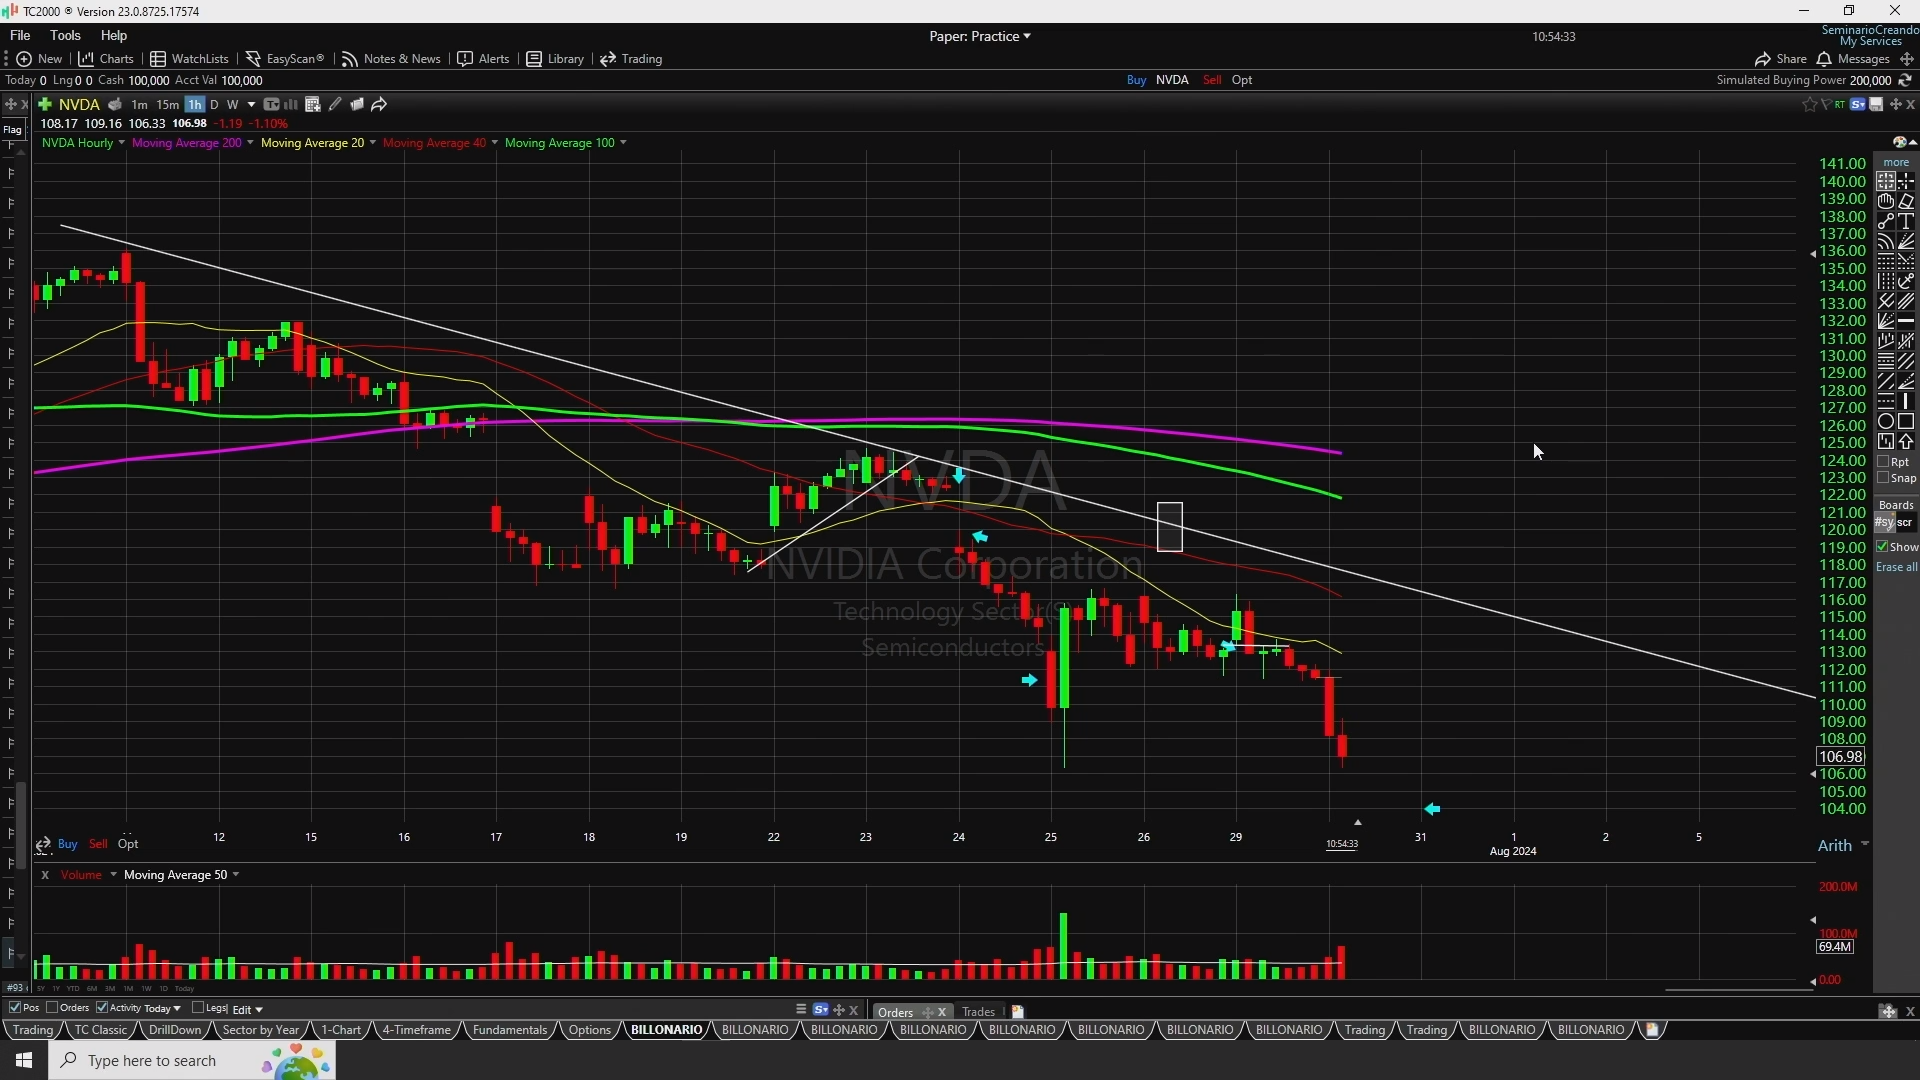
Task: Expand the Moving Average 200 dropdown
Action: [250, 143]
